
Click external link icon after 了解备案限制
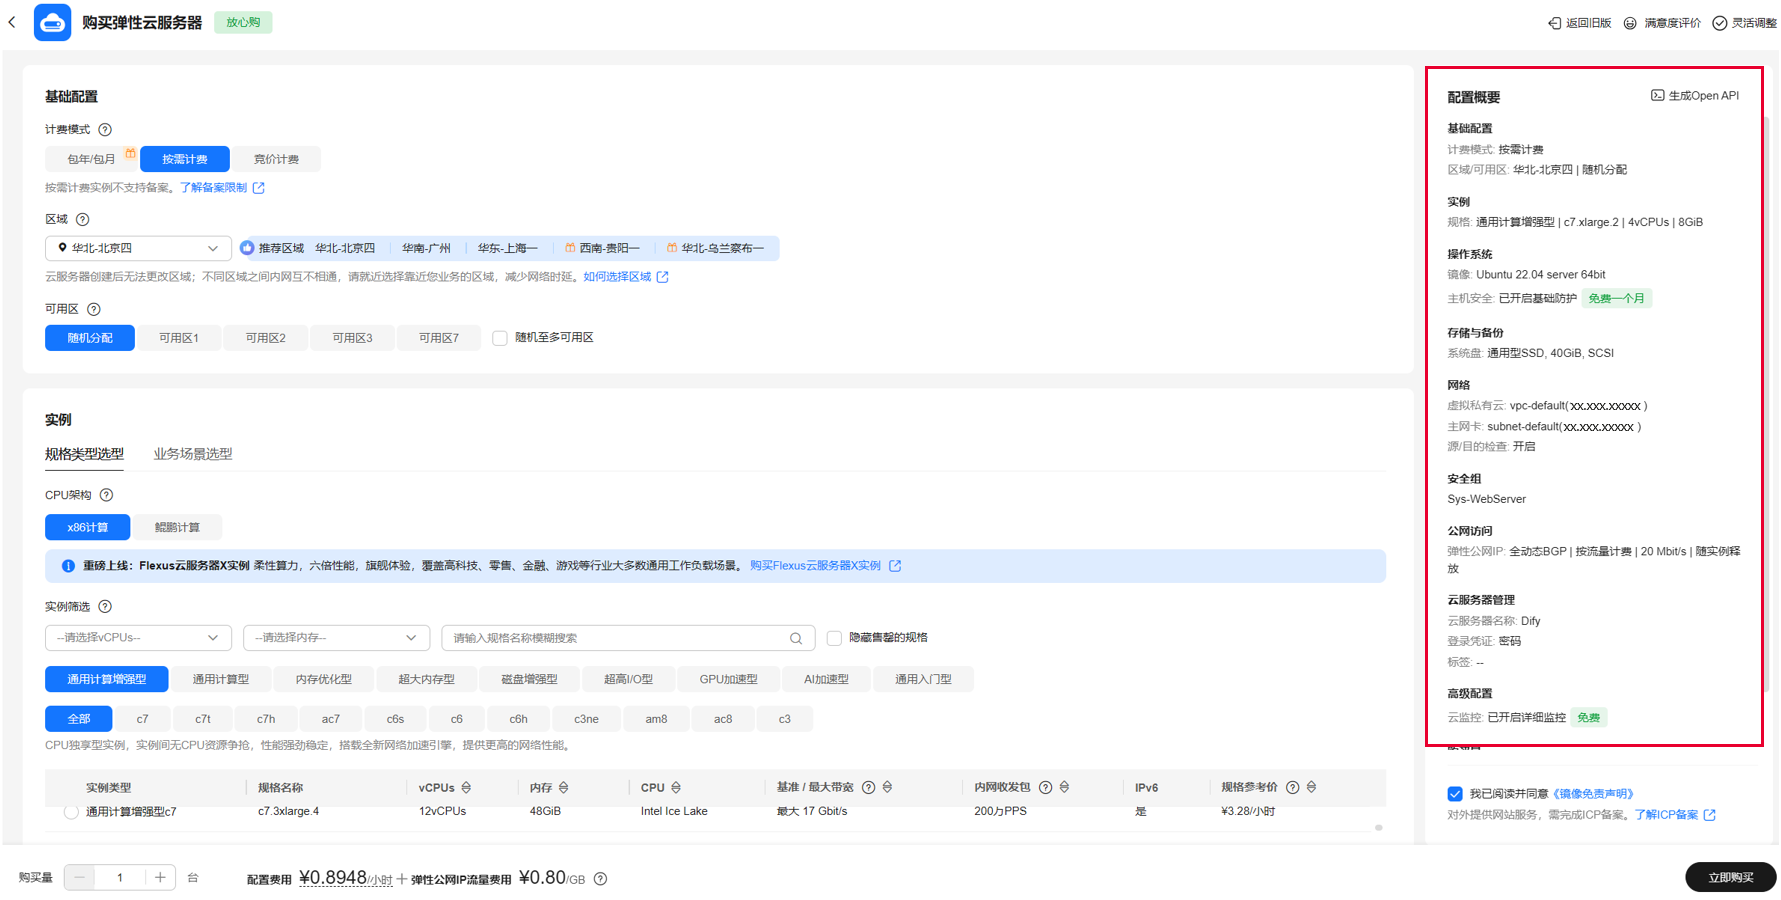click(259, 188)
